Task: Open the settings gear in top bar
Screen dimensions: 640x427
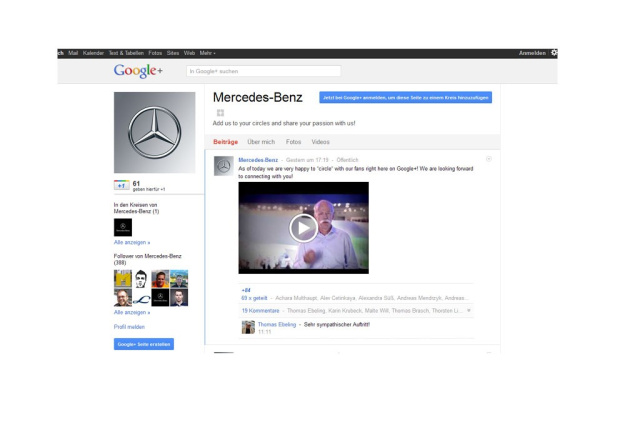Action: (x=554, y=53)
